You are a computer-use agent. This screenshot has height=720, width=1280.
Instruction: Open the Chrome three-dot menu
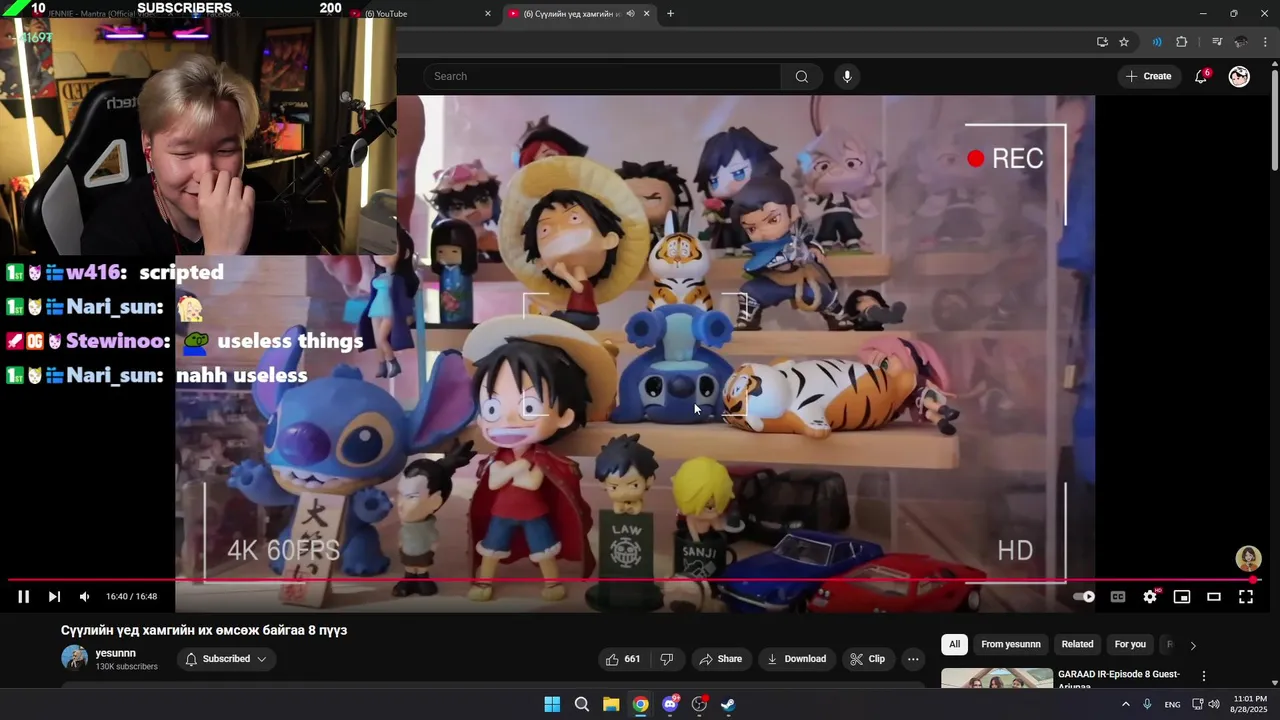pyautogui.click(x=1265, y=42)
